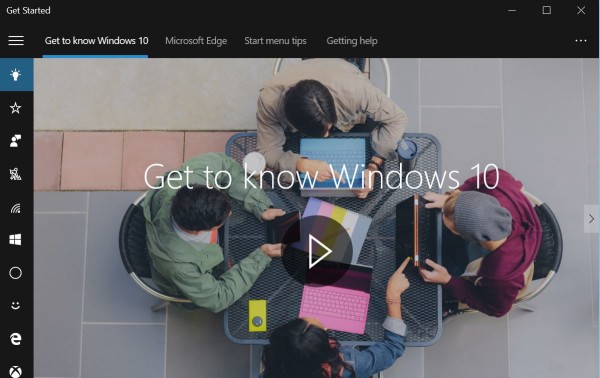600x378 pixels.
Task: Open the hamburger navigation menu
Action: [x=16, y=41]
